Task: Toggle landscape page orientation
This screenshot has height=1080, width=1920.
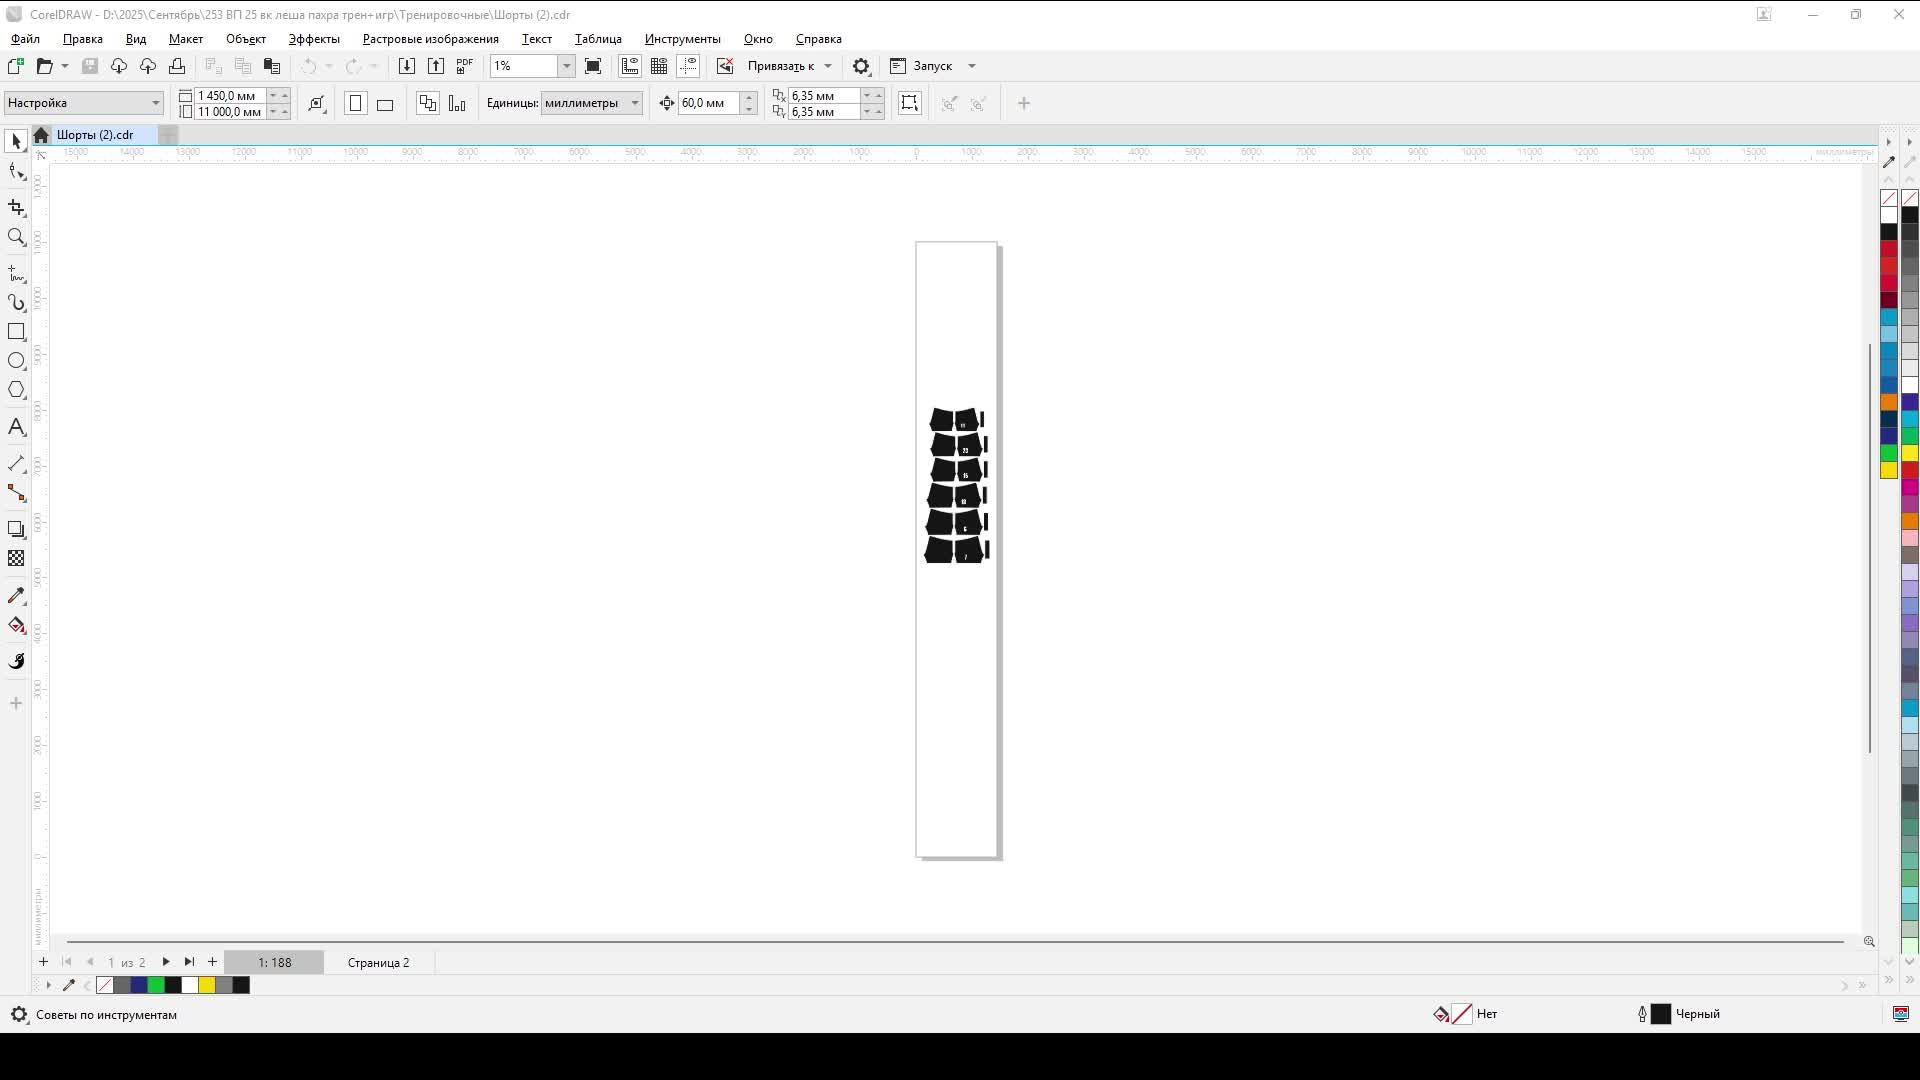Action: (385, 103)
